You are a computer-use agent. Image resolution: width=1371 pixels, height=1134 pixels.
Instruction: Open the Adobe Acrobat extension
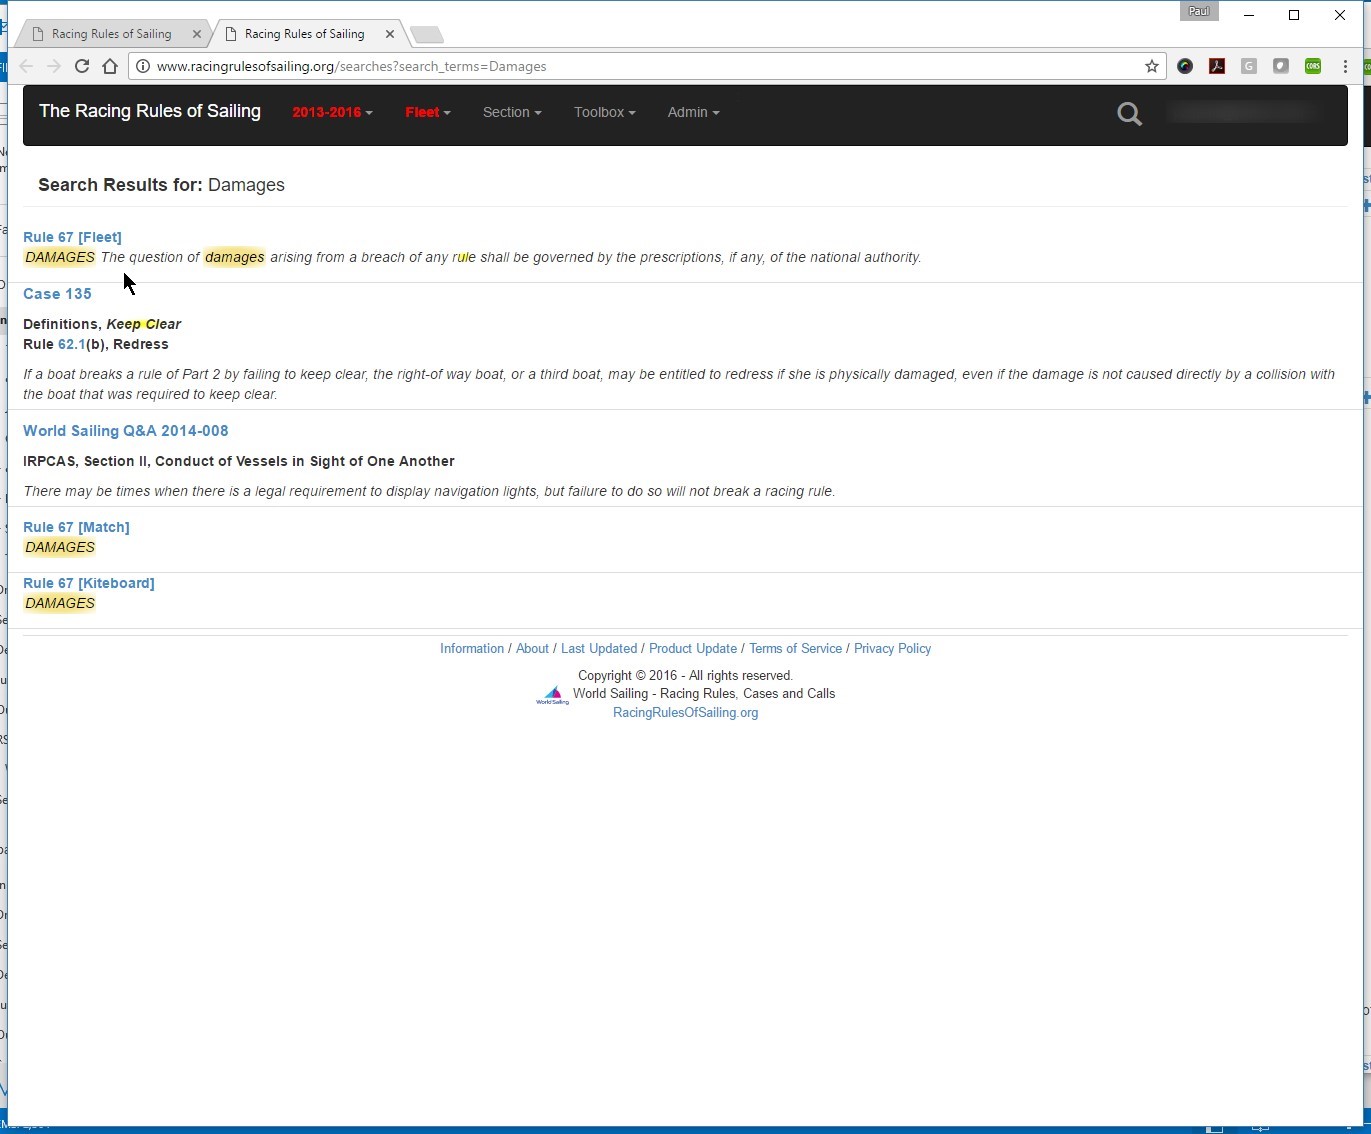(1217, 66)
